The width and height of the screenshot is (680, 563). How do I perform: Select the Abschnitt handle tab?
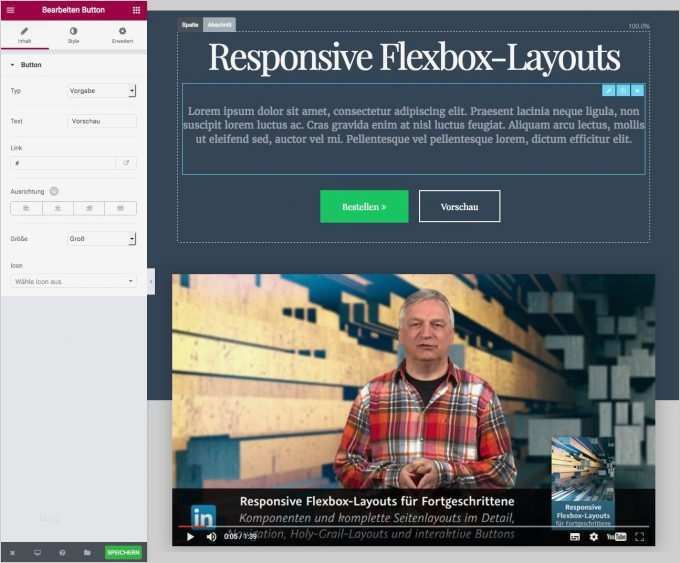click(x=219, y=25)
